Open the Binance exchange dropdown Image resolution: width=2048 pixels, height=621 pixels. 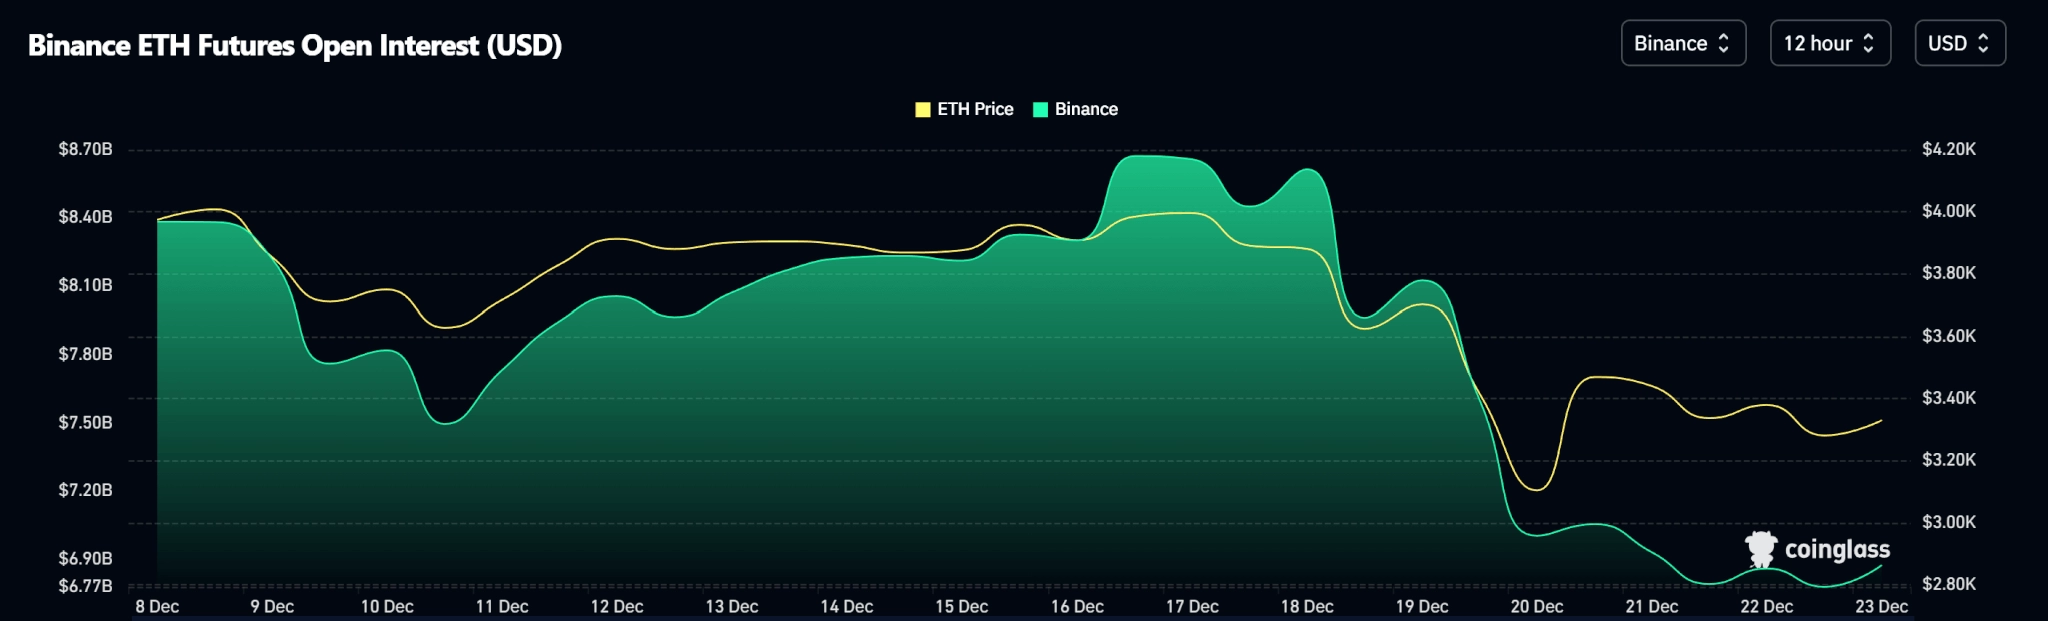click(x=1683, y=43)
